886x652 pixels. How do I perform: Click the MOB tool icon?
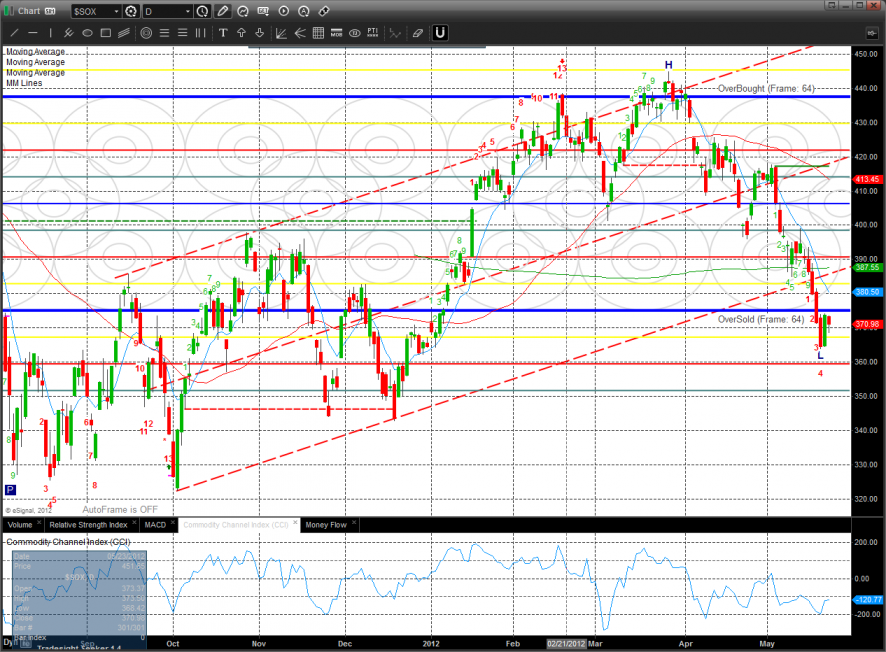tap(336, 33)
